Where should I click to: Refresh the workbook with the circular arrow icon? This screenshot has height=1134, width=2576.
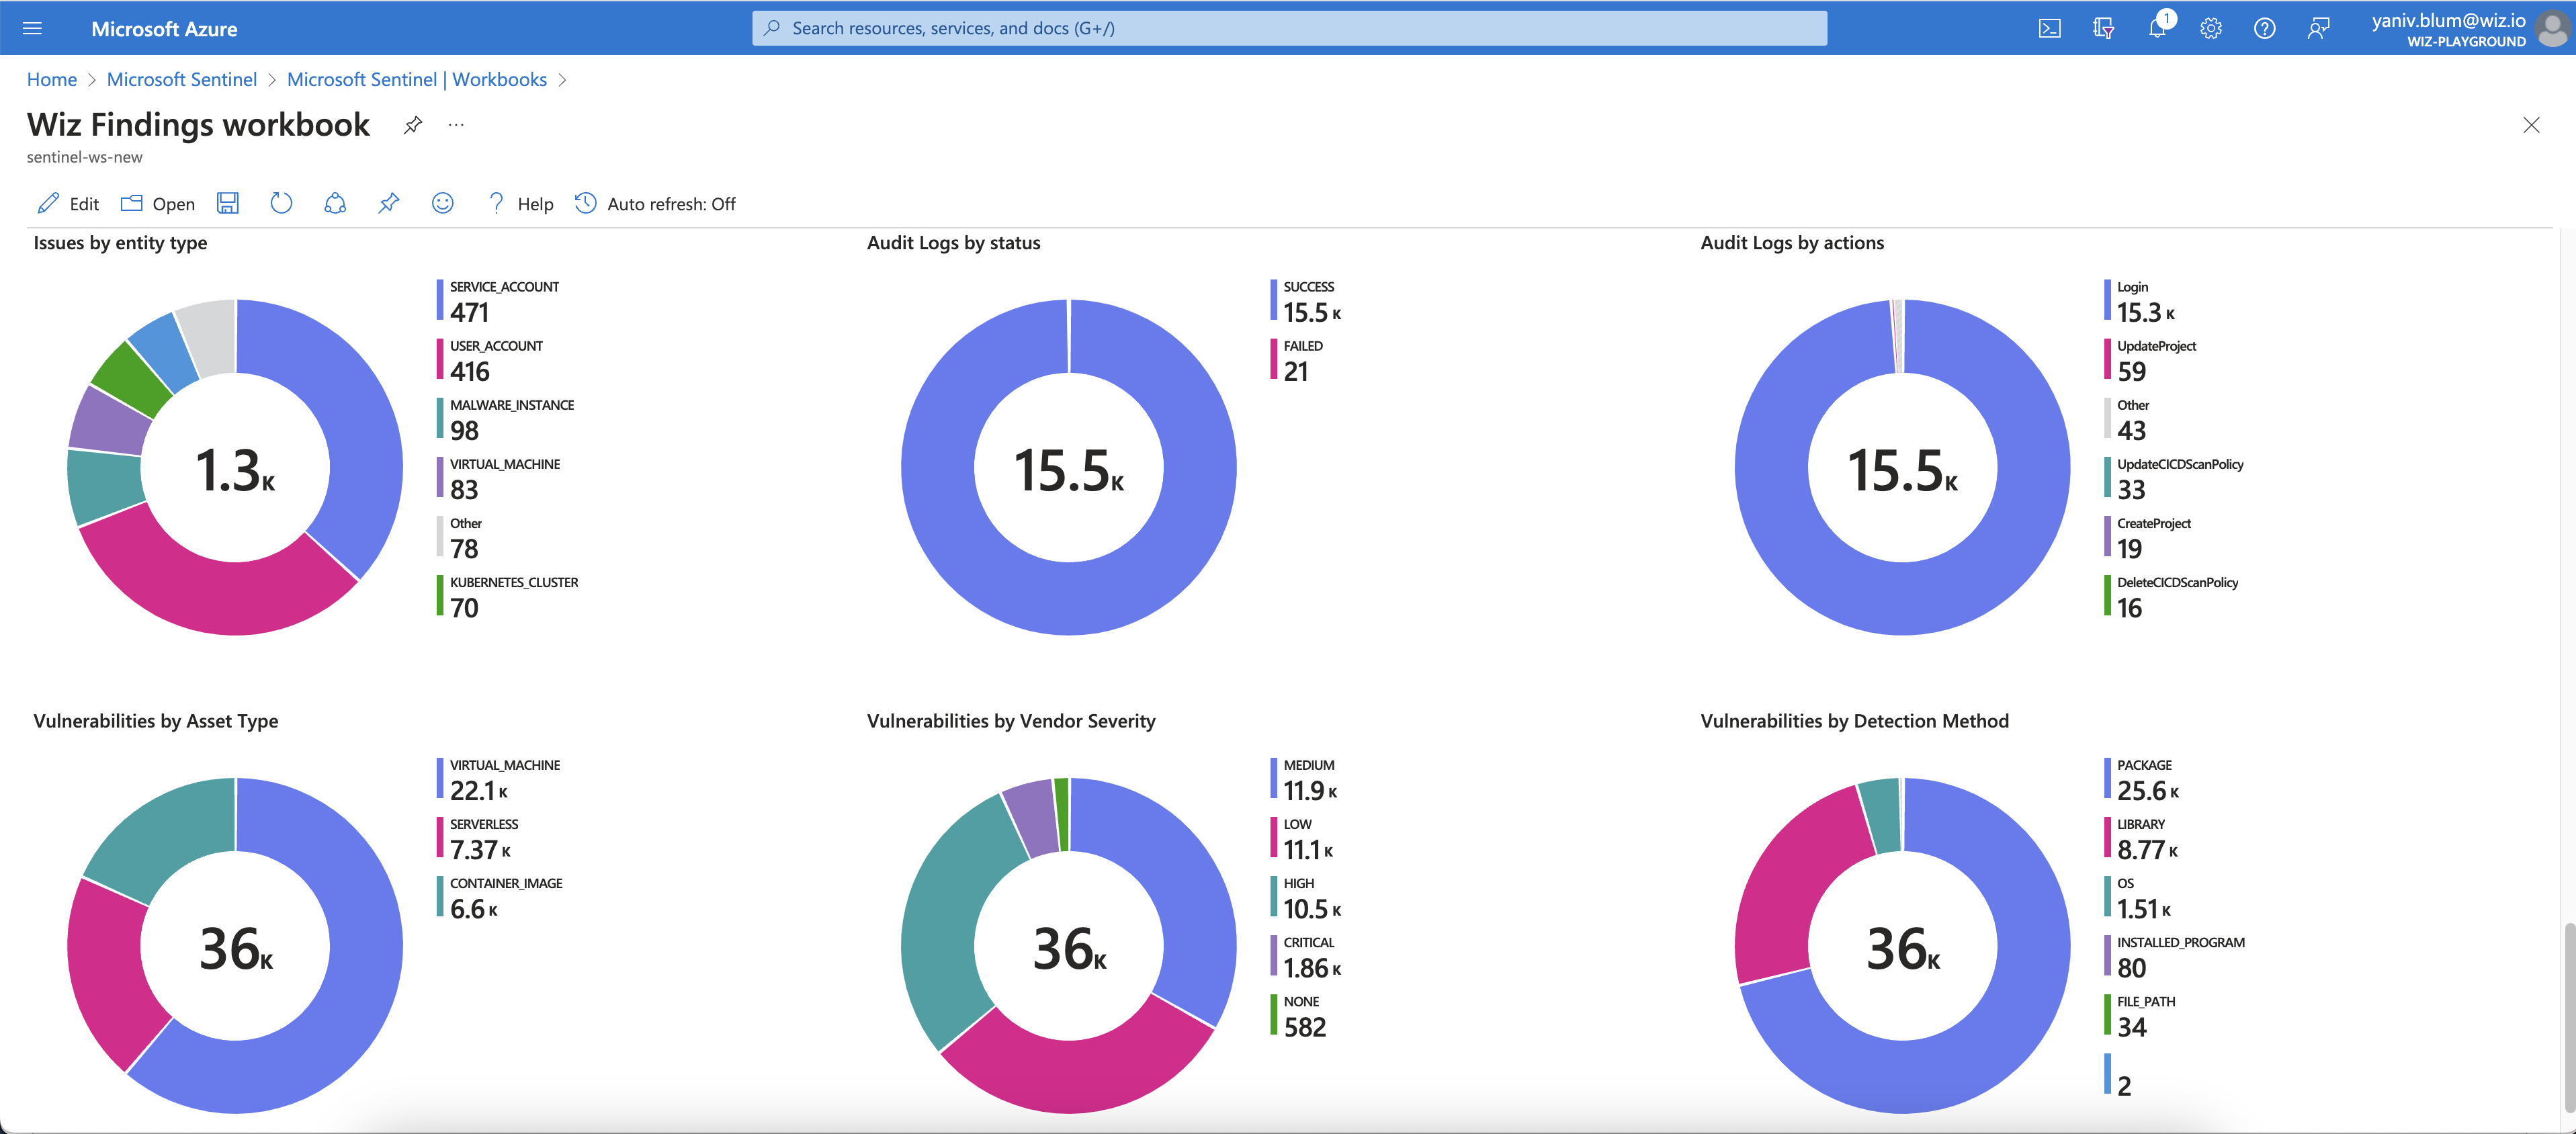pyautogui.click(x=281, y=203)
